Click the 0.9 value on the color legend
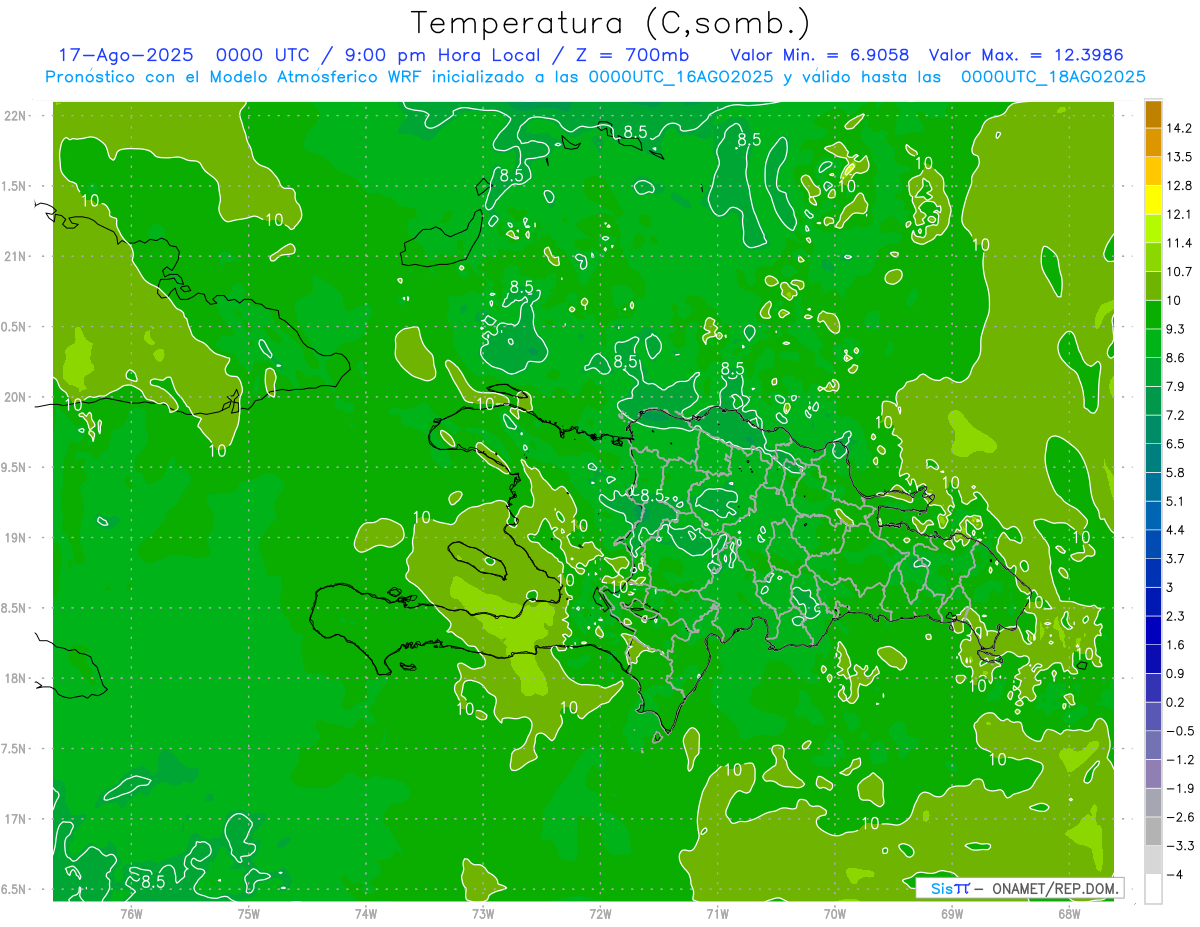 tap(1176, 674)
